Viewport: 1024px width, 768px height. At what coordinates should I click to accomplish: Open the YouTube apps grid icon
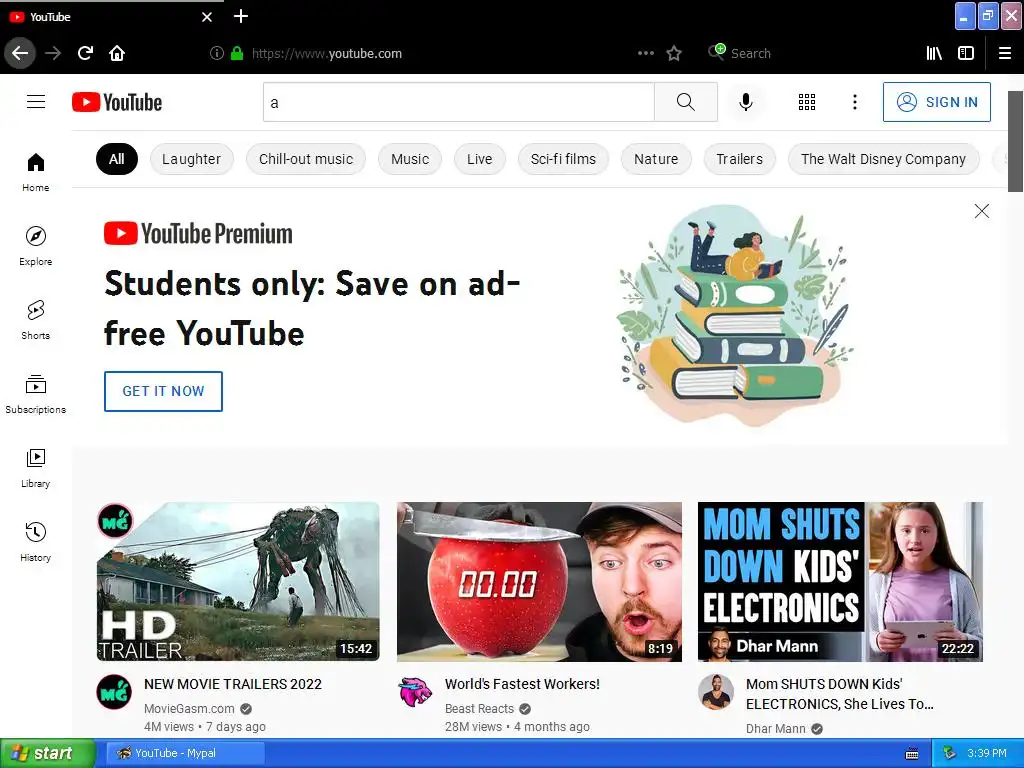[807, 102]
